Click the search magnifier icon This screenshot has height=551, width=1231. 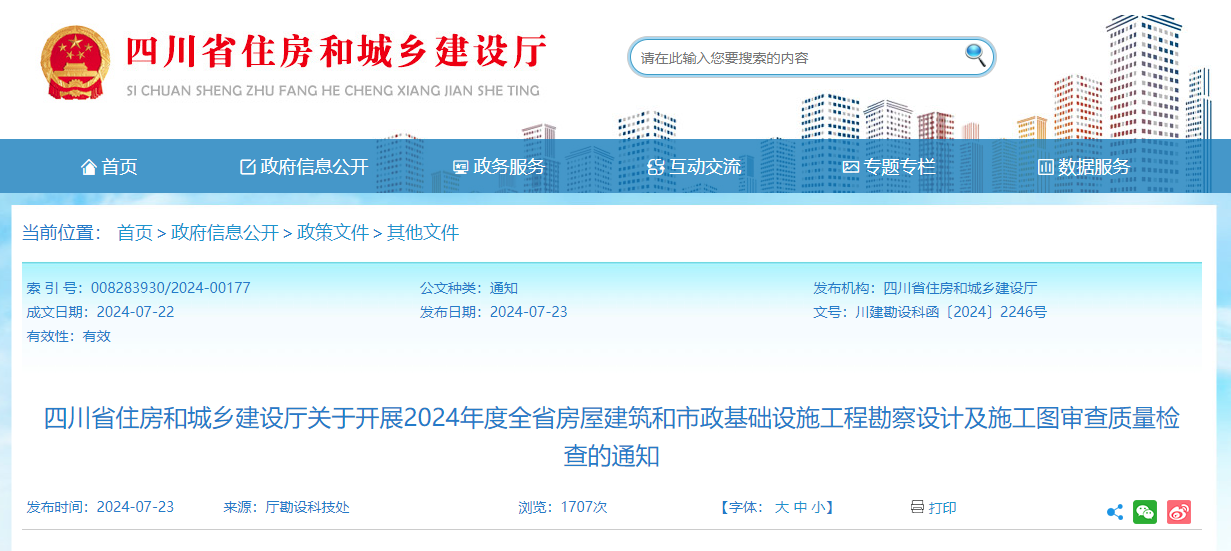[x=975, y=55]
